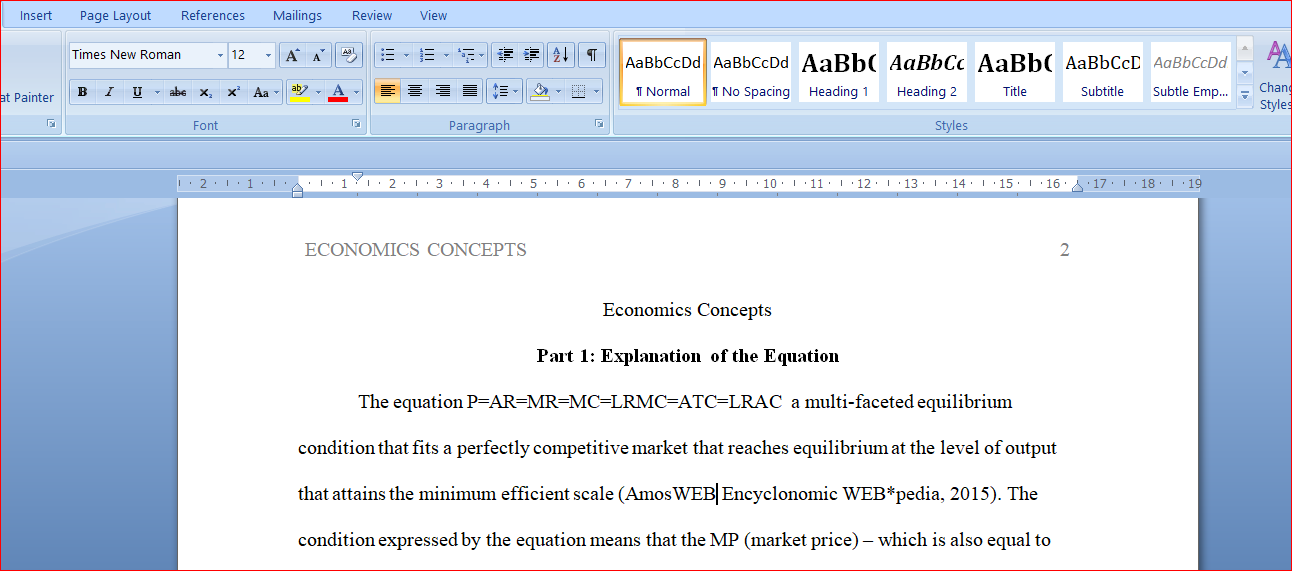Expand the shading color dropdown arrow
Viewport: 1292px width, 571px height.
point(558,92)
